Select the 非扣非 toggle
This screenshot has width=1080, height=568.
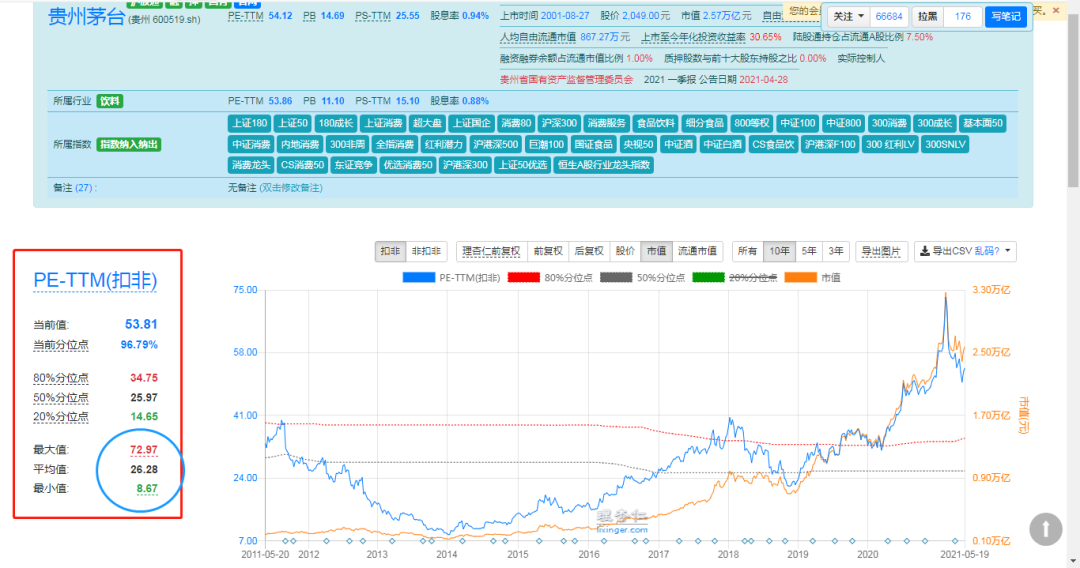[426, 251]
